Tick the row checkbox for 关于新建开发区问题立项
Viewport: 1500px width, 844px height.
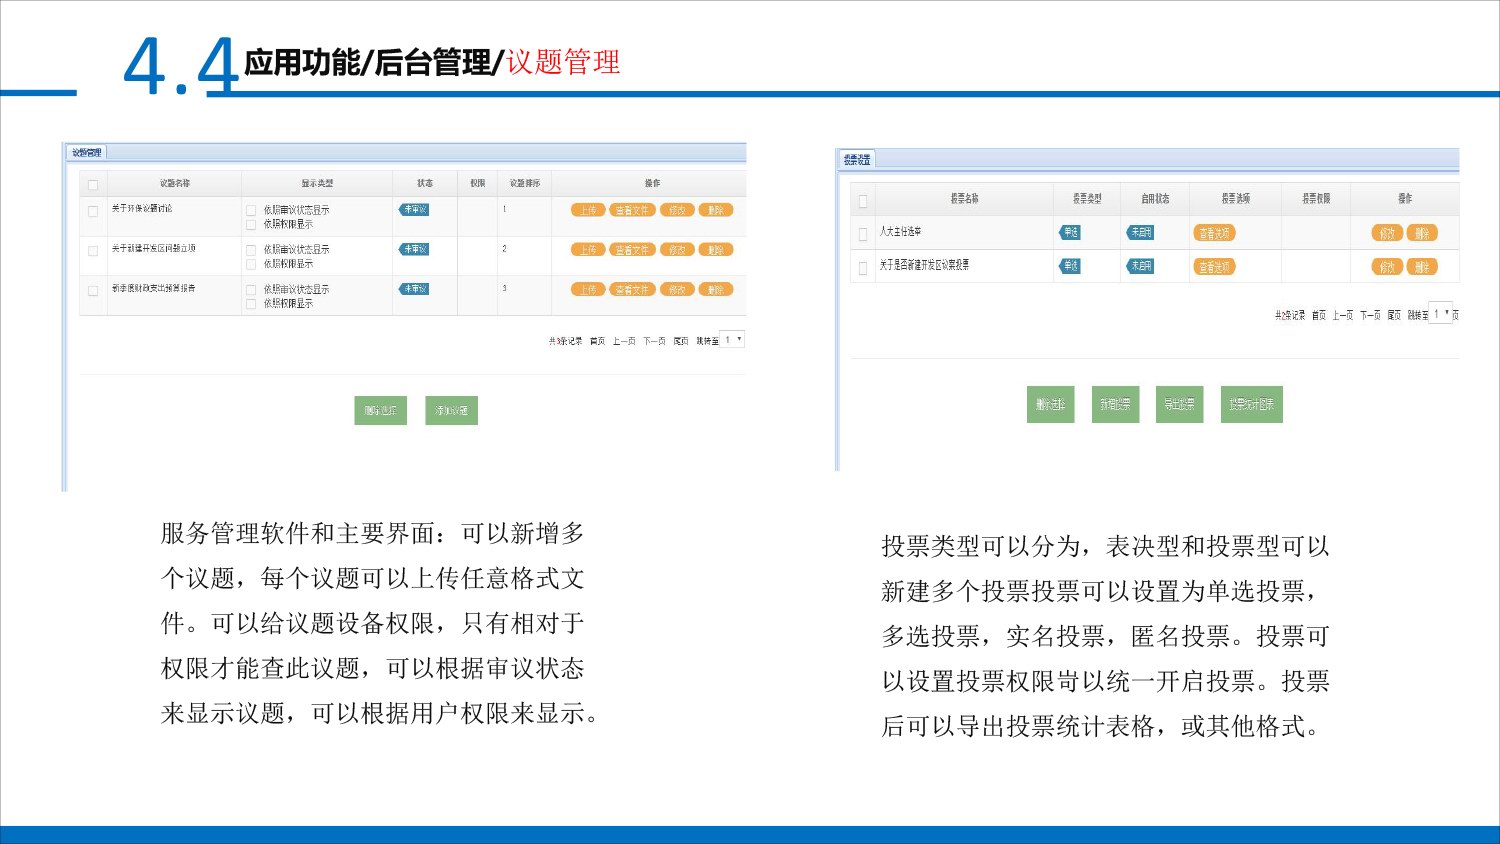pos(93,251)
